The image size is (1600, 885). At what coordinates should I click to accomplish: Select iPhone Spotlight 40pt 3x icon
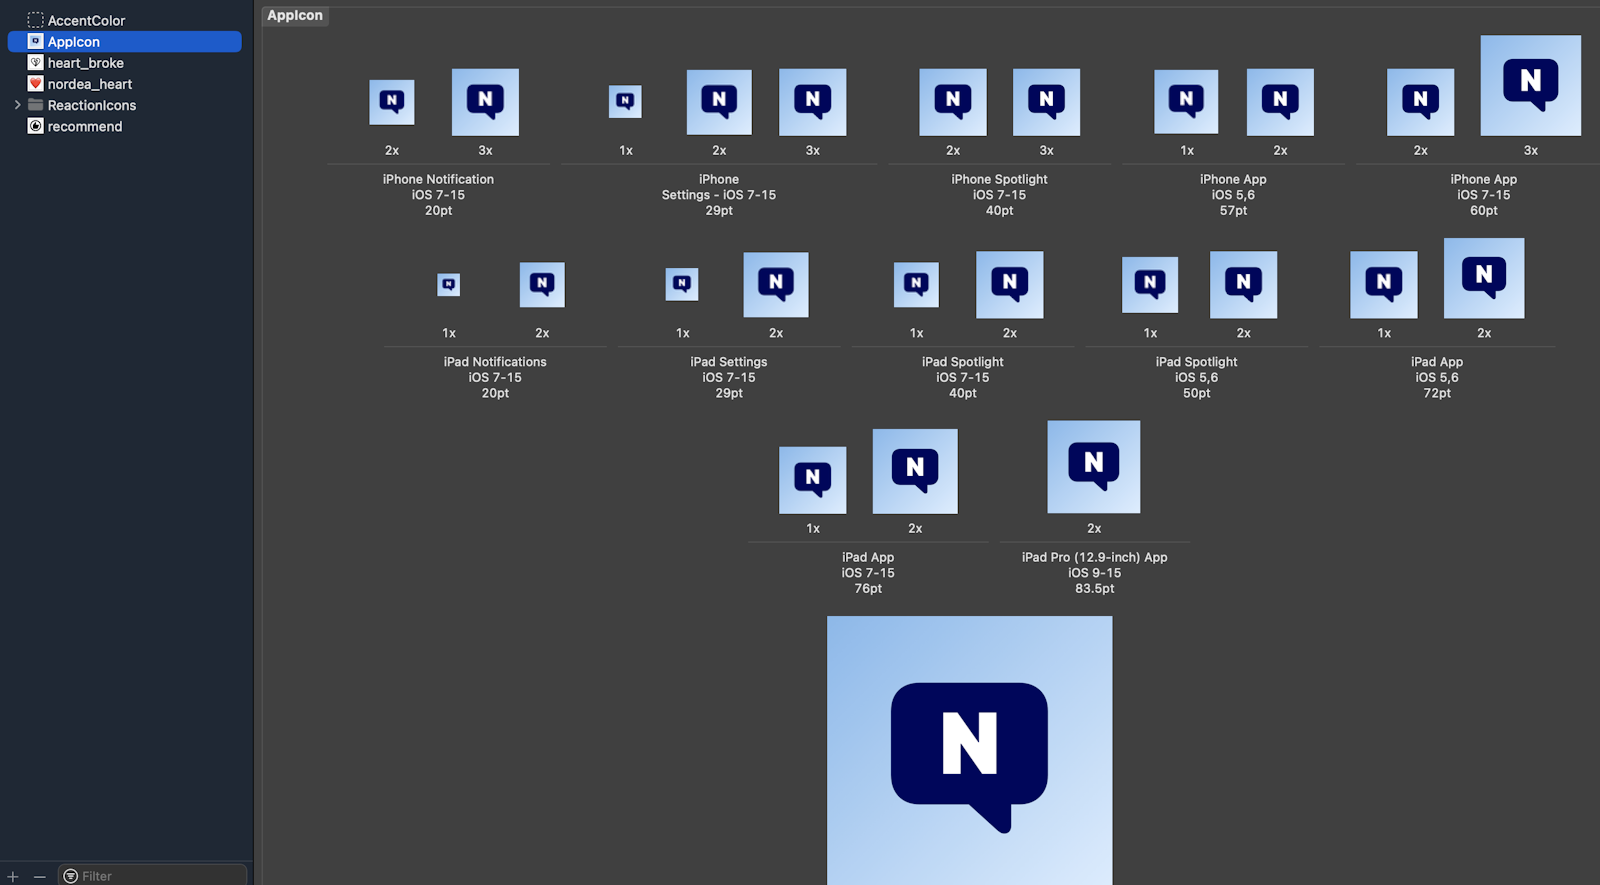1046,102
